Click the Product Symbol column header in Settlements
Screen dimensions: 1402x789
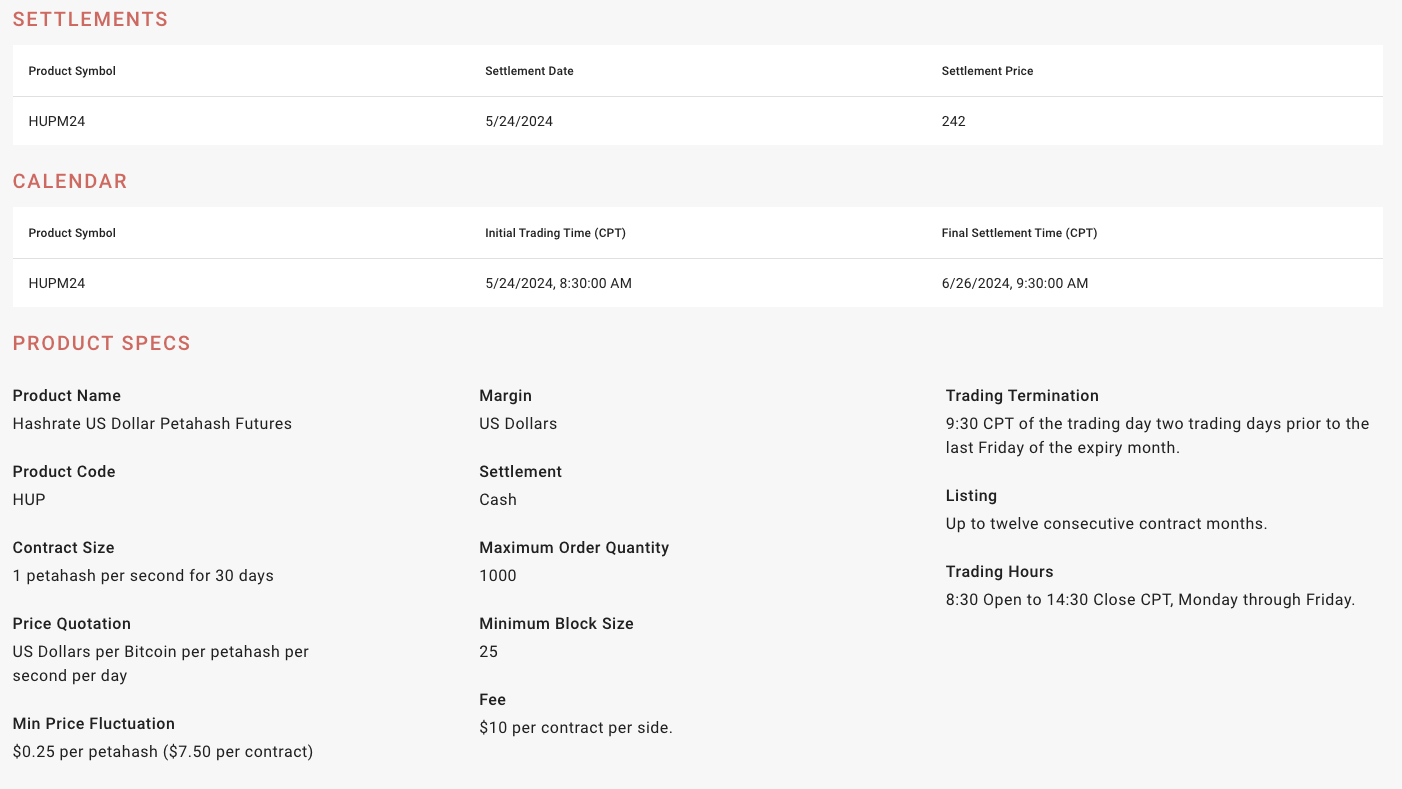pyautogui.click(x=72, y=71)
